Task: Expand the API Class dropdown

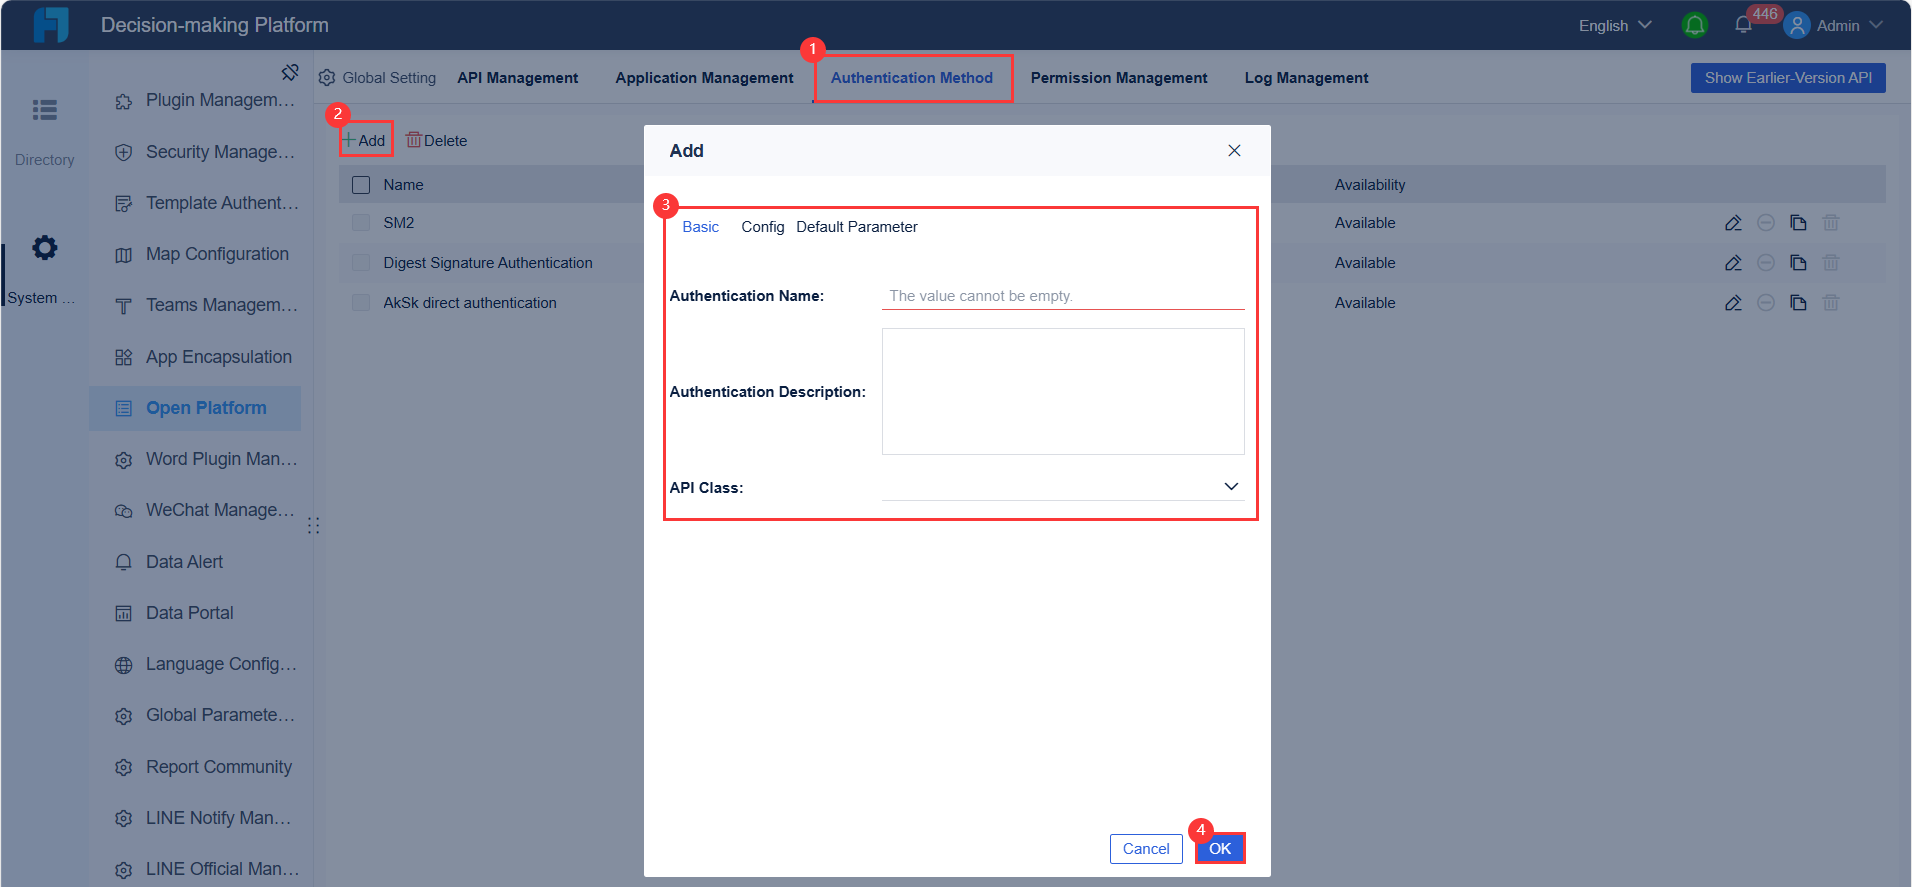Action: [1063, 487]
